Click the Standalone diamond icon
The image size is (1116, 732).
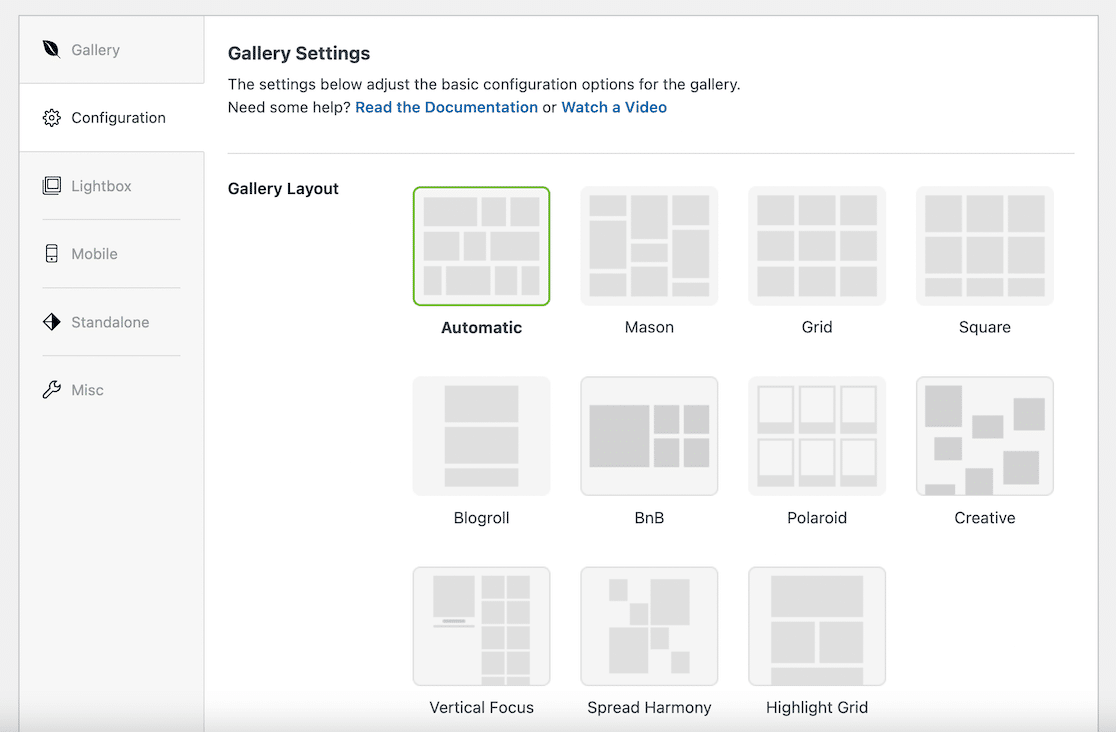point(51,322)
